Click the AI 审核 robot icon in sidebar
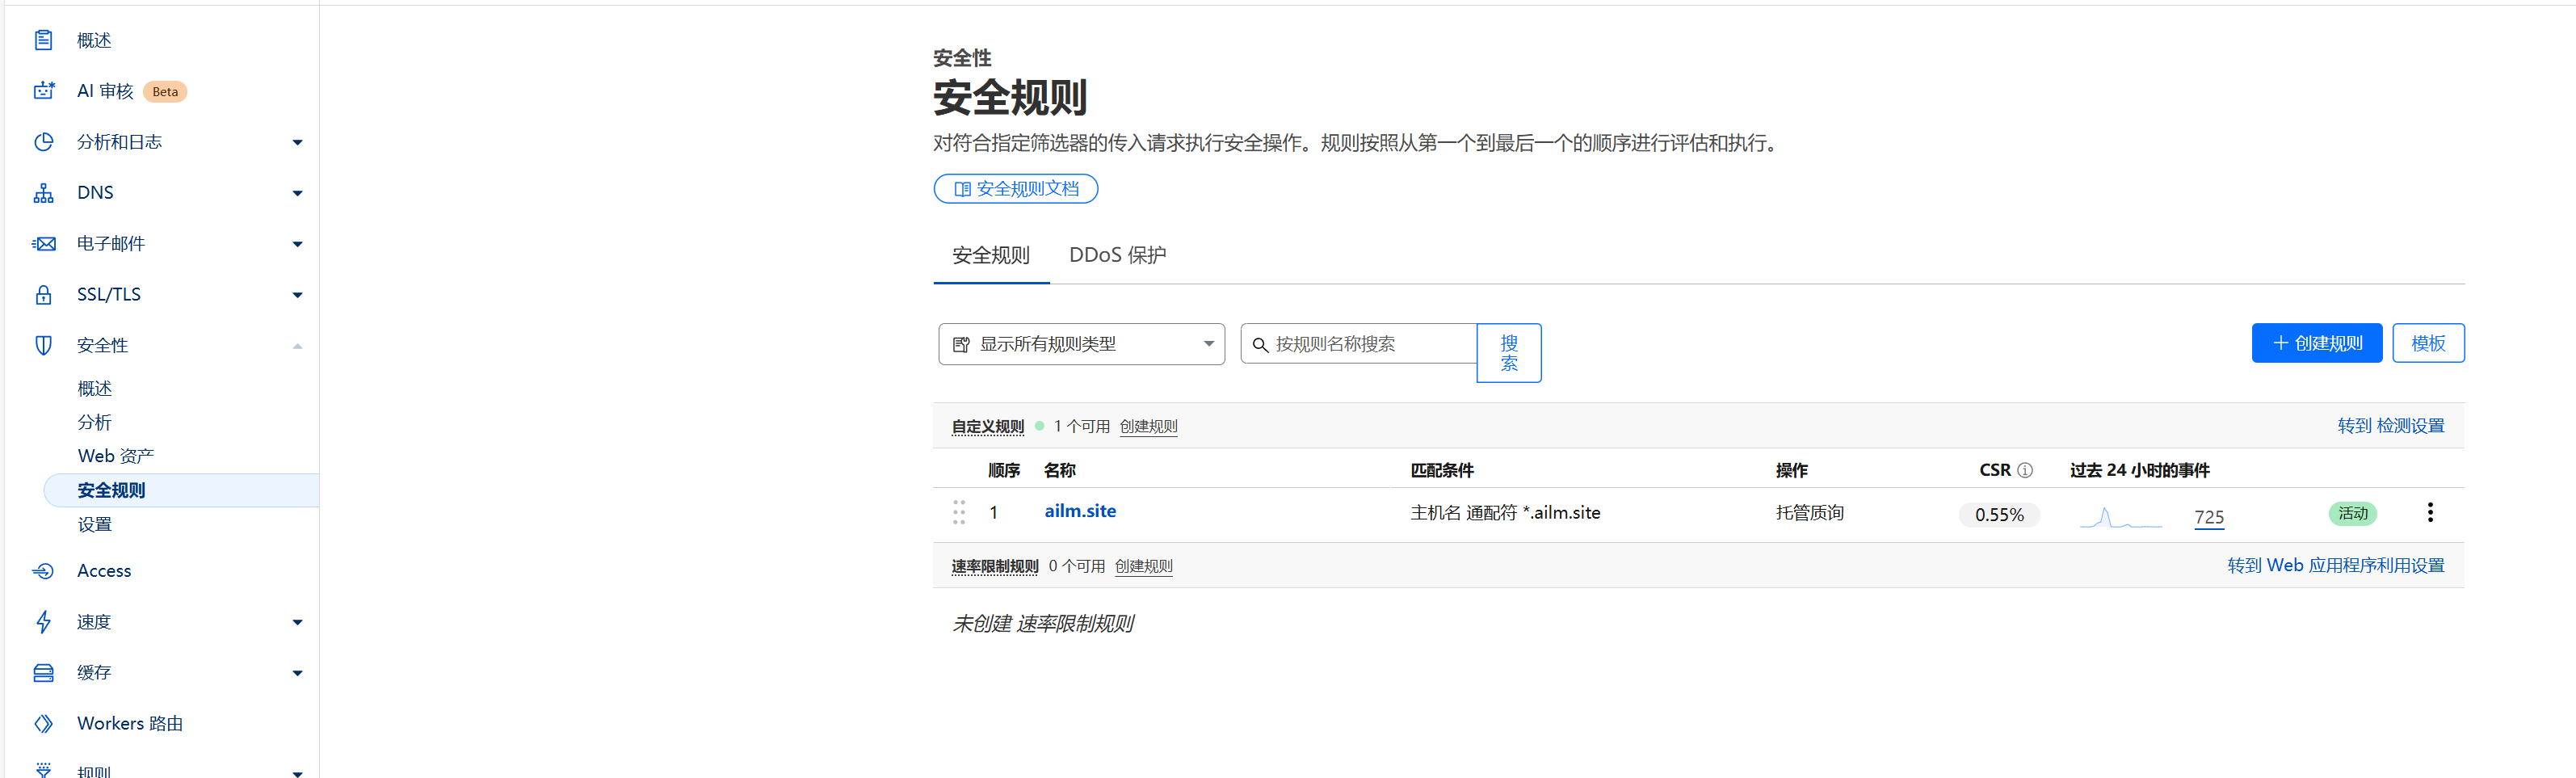This screenshot has height=778, width=2576. (x=43, y=91)
